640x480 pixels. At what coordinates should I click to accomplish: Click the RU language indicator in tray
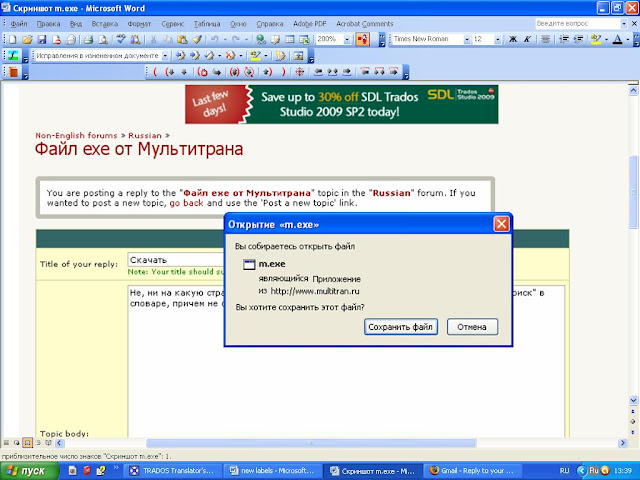[x=564, y=471]
